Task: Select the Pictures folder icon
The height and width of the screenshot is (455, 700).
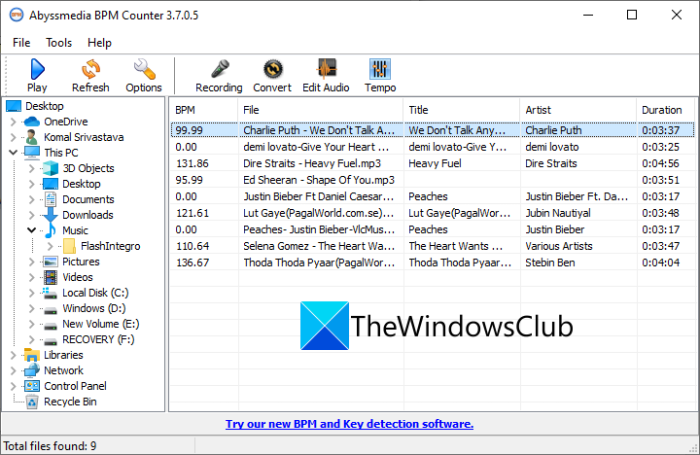Action: [50, 262]
